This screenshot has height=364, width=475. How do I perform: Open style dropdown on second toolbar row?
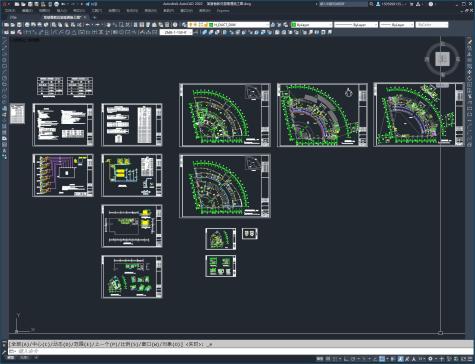pyautogui.click(x=176, y=32)
